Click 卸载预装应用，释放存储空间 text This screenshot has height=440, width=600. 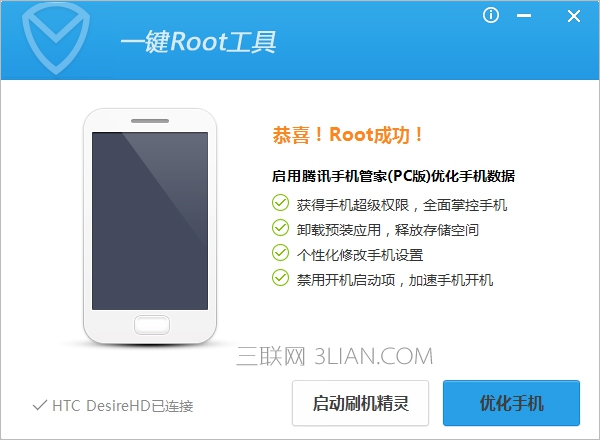click(x=388, y=230)
